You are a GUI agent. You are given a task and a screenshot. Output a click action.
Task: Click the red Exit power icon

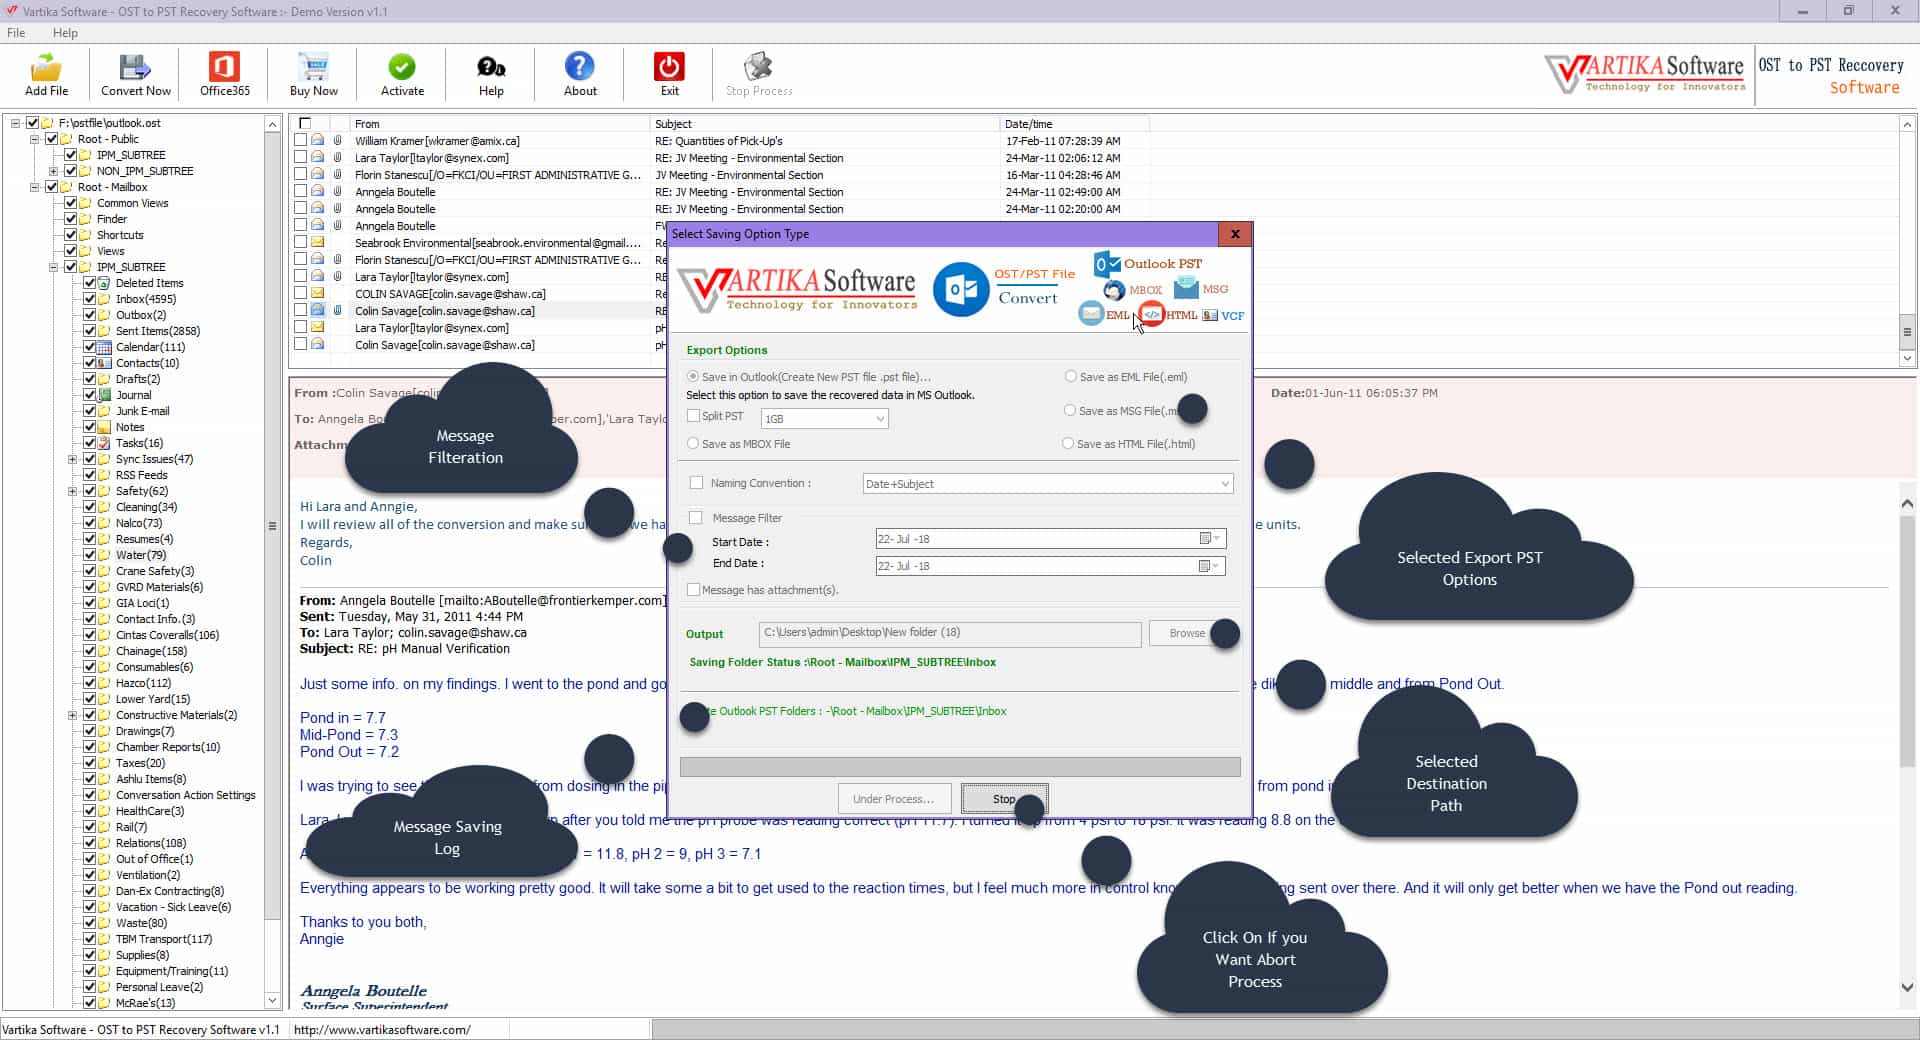tap(669, 67)
